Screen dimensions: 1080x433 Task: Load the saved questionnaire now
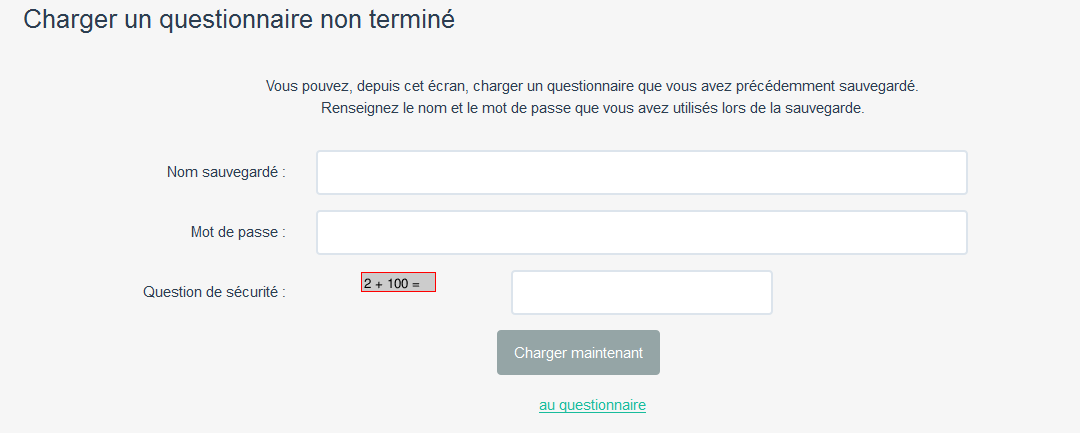(578, 353)
